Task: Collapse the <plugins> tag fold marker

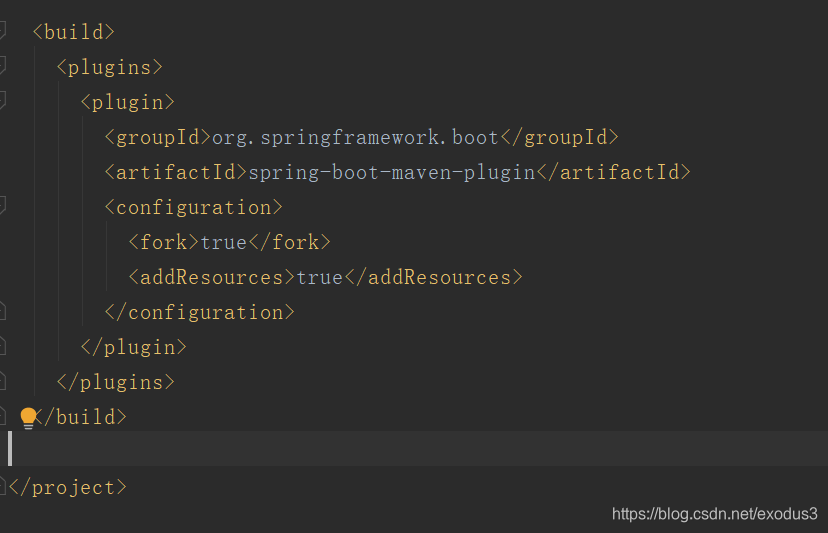Action: click(2, 66)
